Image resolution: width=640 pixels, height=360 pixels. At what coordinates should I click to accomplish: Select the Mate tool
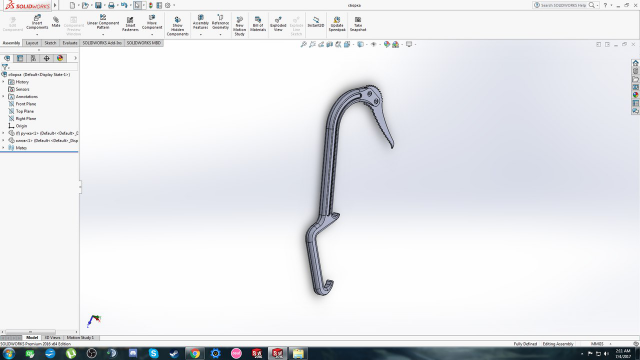coord(56,22)
